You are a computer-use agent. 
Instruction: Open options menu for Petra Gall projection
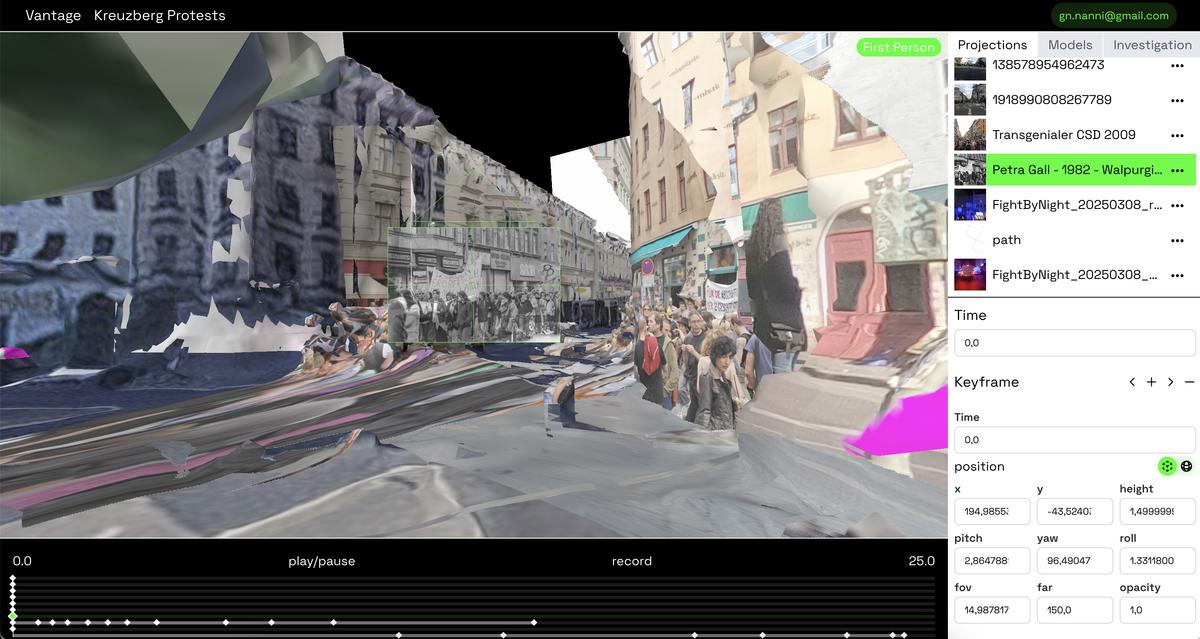point(1177,170)
